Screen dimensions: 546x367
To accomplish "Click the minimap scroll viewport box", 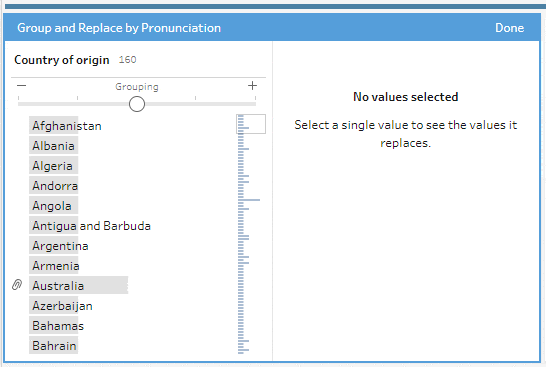I will [251, 124].
